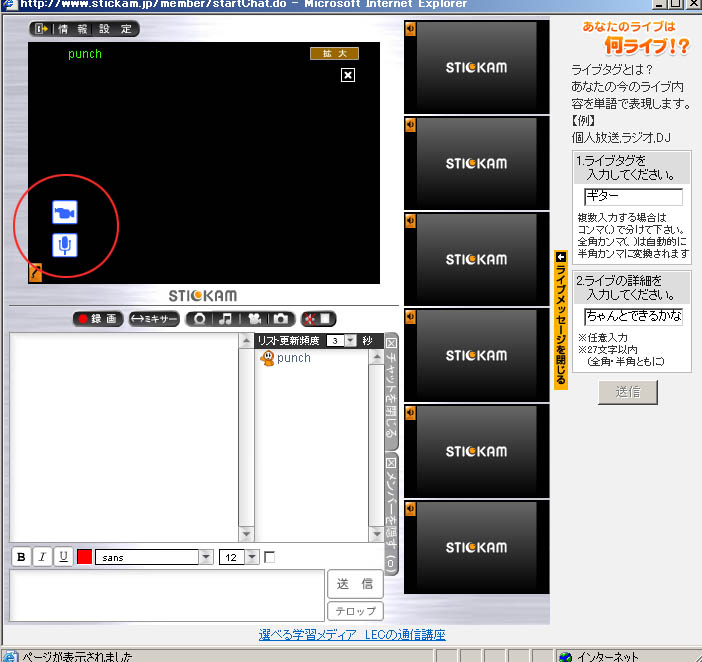Open the font size 12 dropdown
This screenshot has height=662, width=702.
tap(252, 557)
